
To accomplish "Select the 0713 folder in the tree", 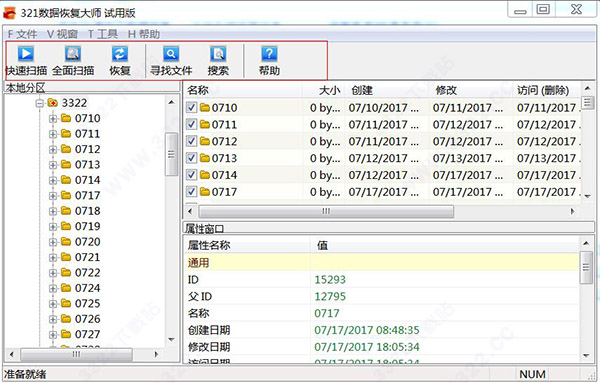I will (81, 165).
